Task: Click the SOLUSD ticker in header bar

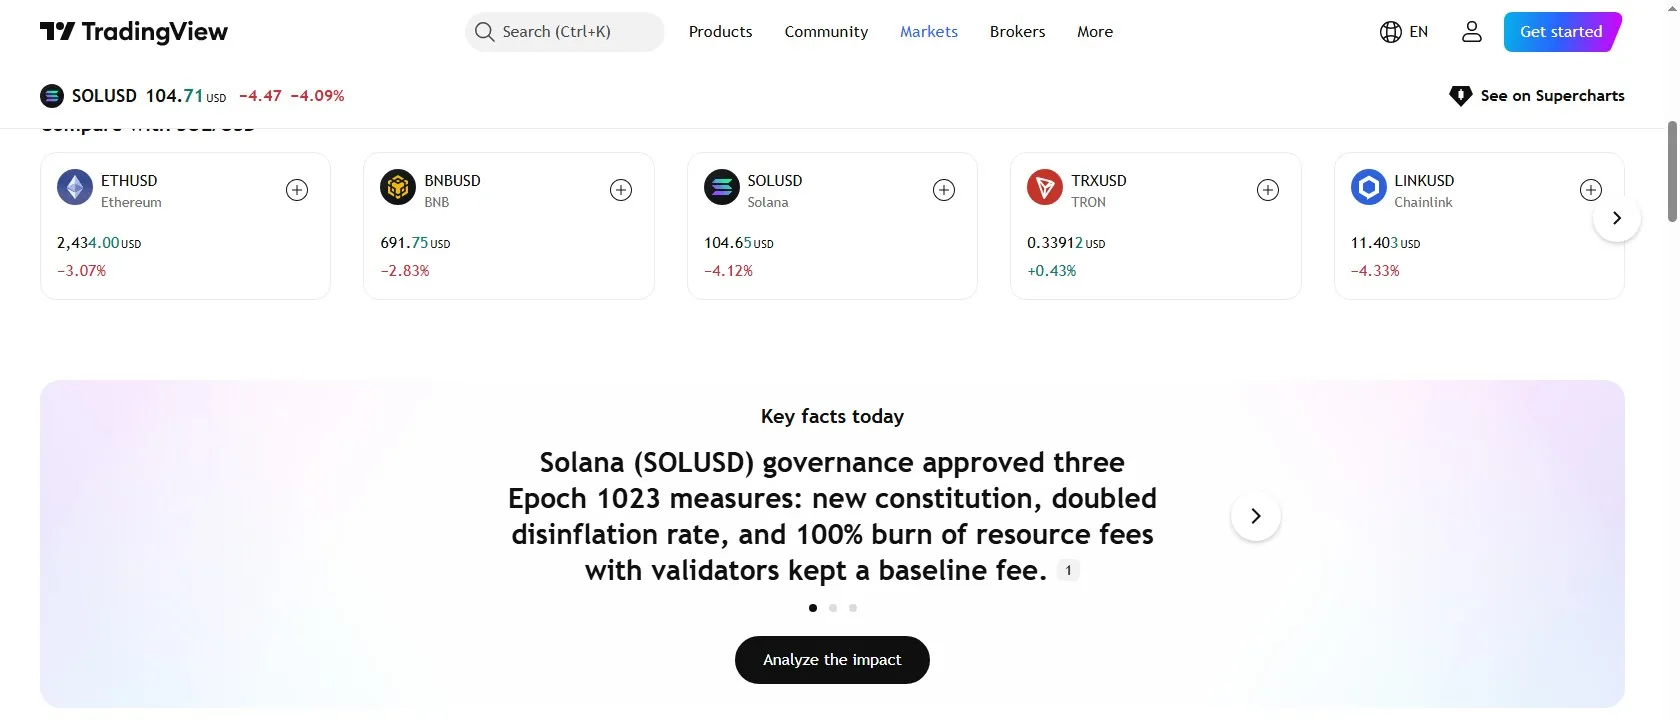Action: click(104, 96)
